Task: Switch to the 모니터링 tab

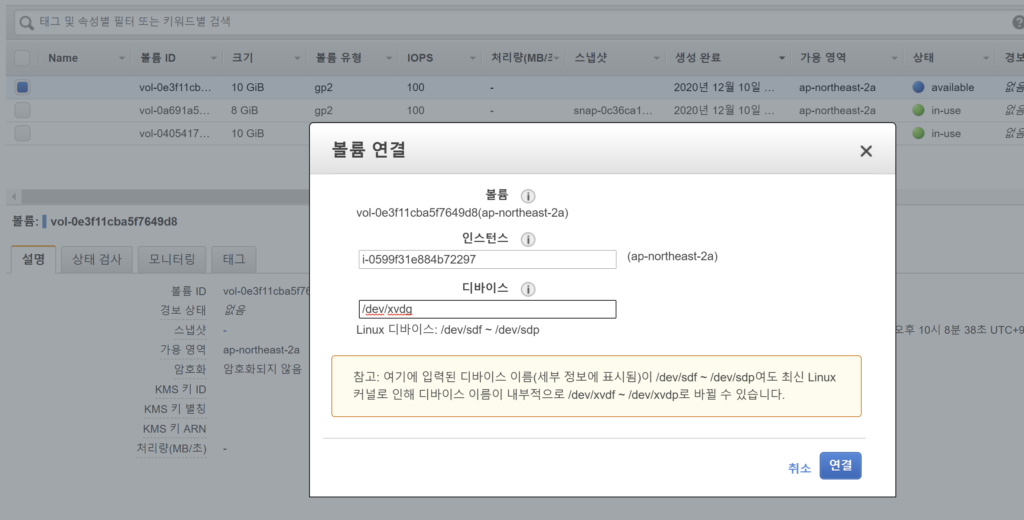Action: point(172,259)
